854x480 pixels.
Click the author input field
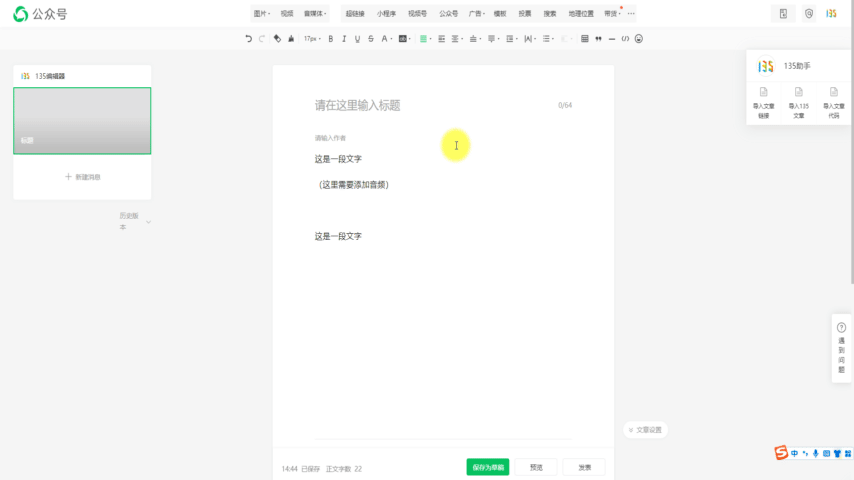point(443,138)
